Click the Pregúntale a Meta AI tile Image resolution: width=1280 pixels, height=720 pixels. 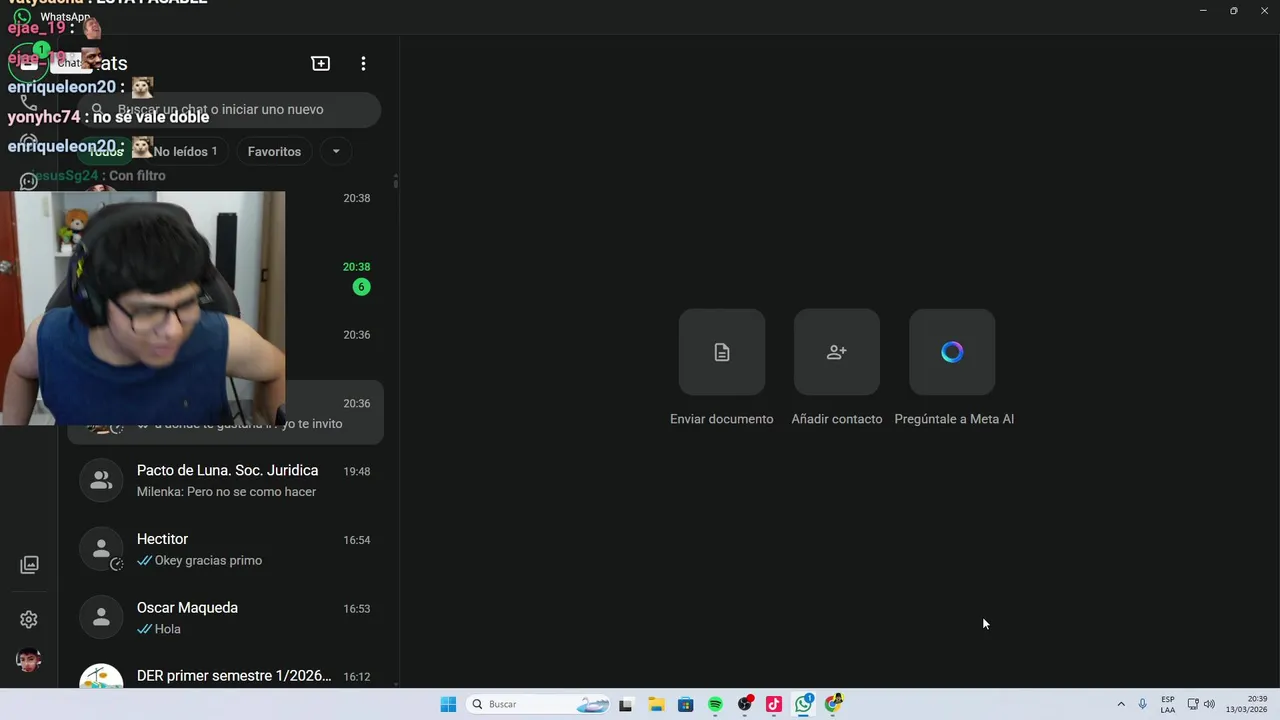[x=952, y=352]
